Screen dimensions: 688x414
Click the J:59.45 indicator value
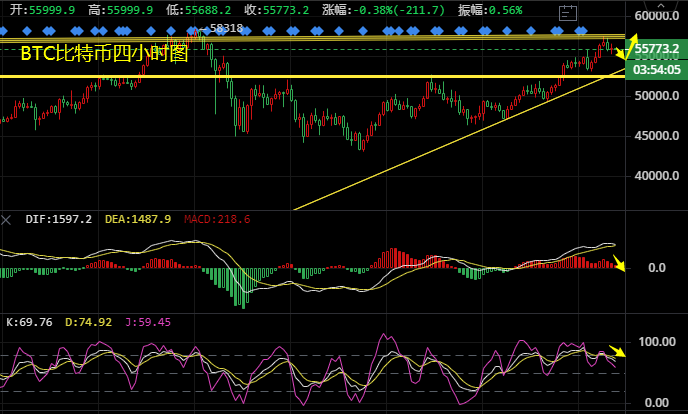click(148, 322)
